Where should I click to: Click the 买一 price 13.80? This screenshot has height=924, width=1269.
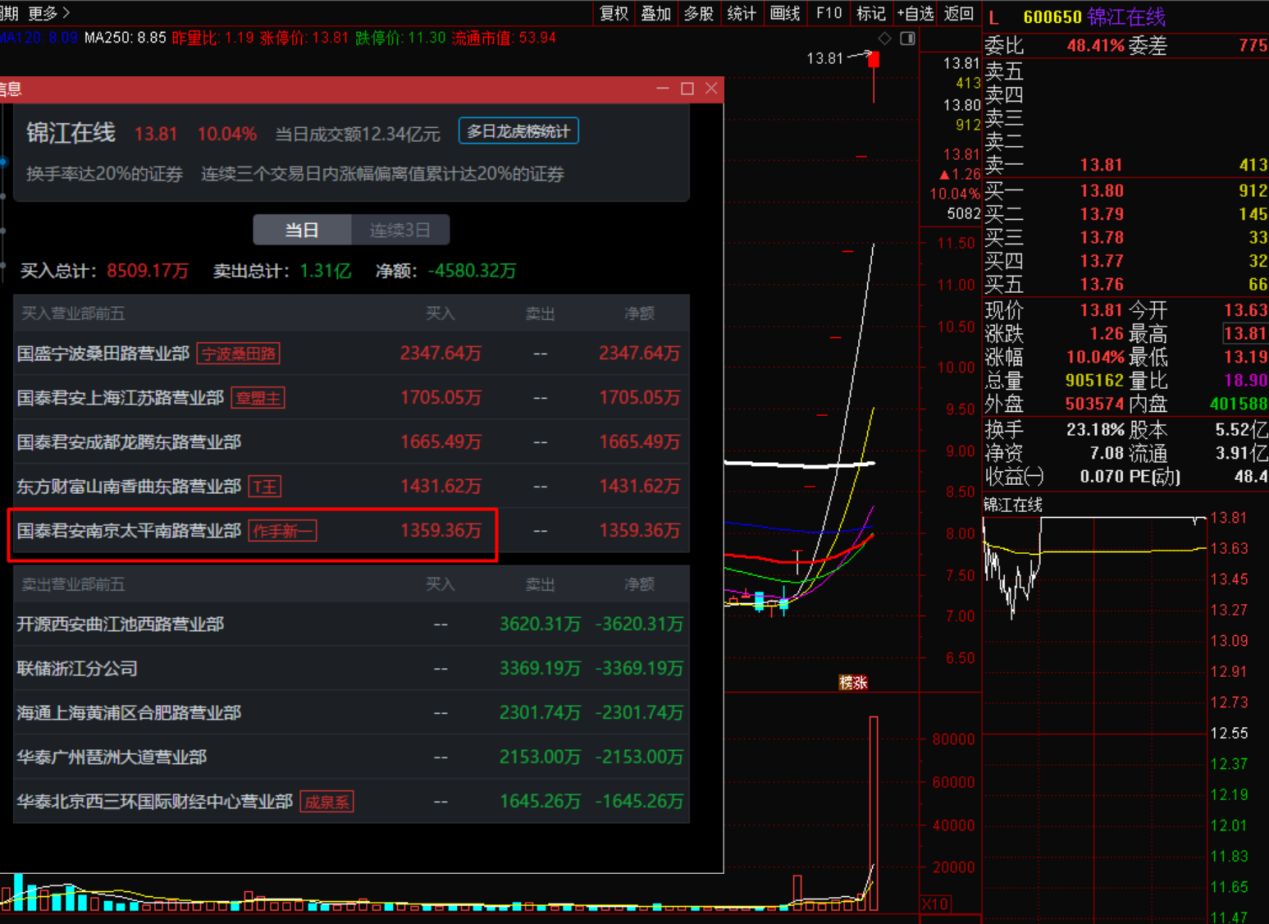coord(1101,191)
